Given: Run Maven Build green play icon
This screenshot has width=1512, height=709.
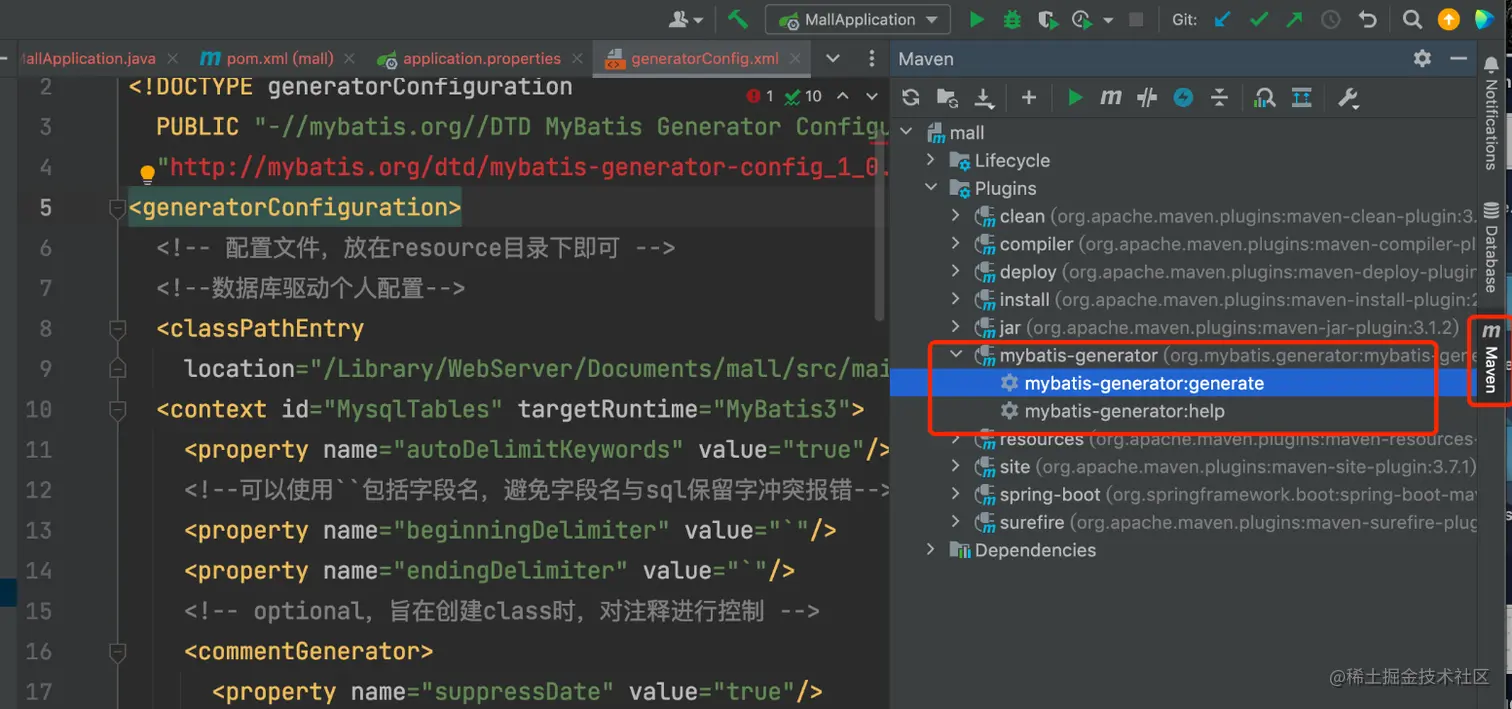Looking at the screenshot, I should click(x=1075, y=97).
